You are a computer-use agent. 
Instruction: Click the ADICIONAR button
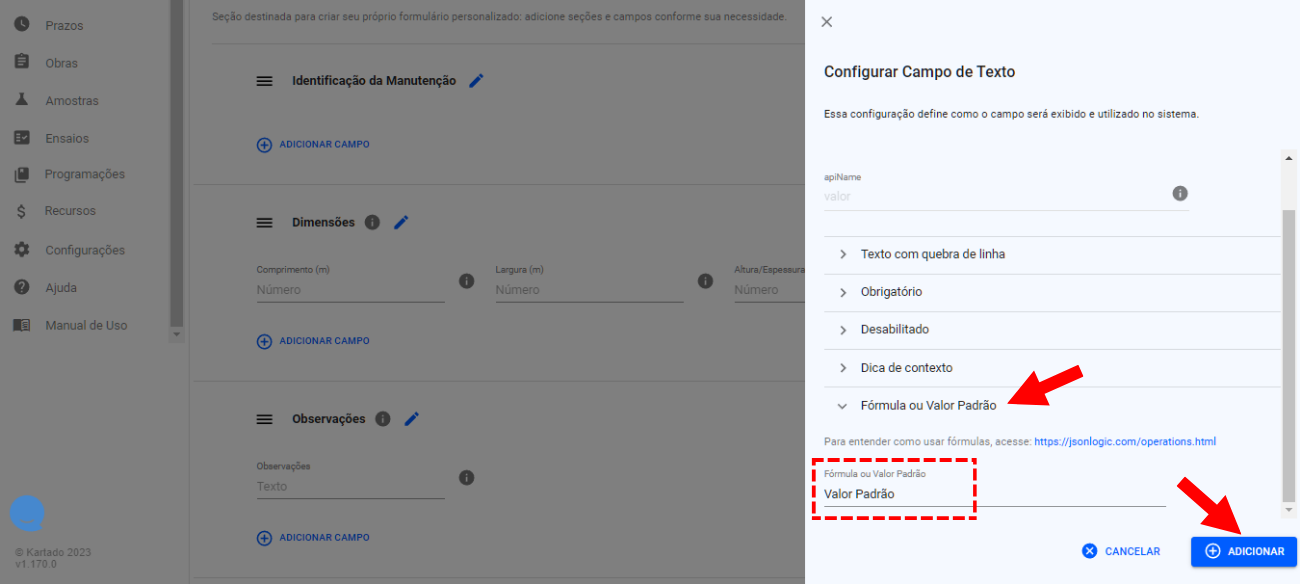1243,552
